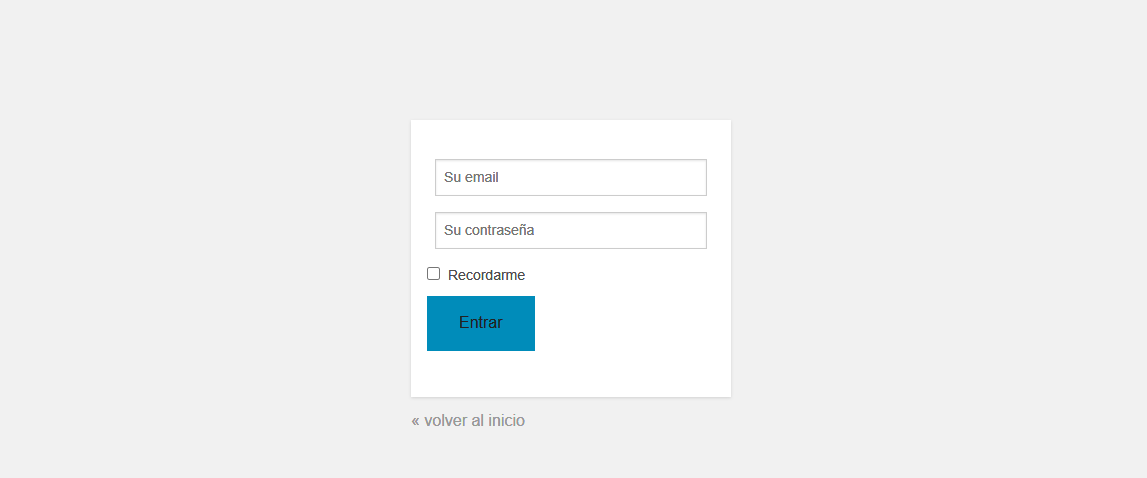Click the word "inicio" in the link

pos(506,421)
